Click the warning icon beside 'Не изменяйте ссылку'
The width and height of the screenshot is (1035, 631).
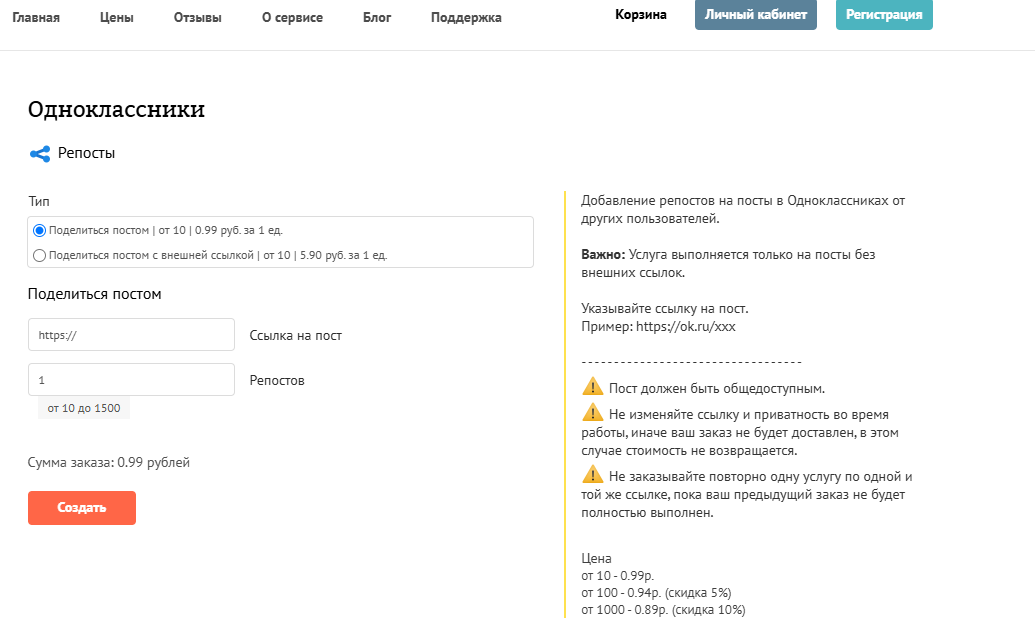point(592,413)
